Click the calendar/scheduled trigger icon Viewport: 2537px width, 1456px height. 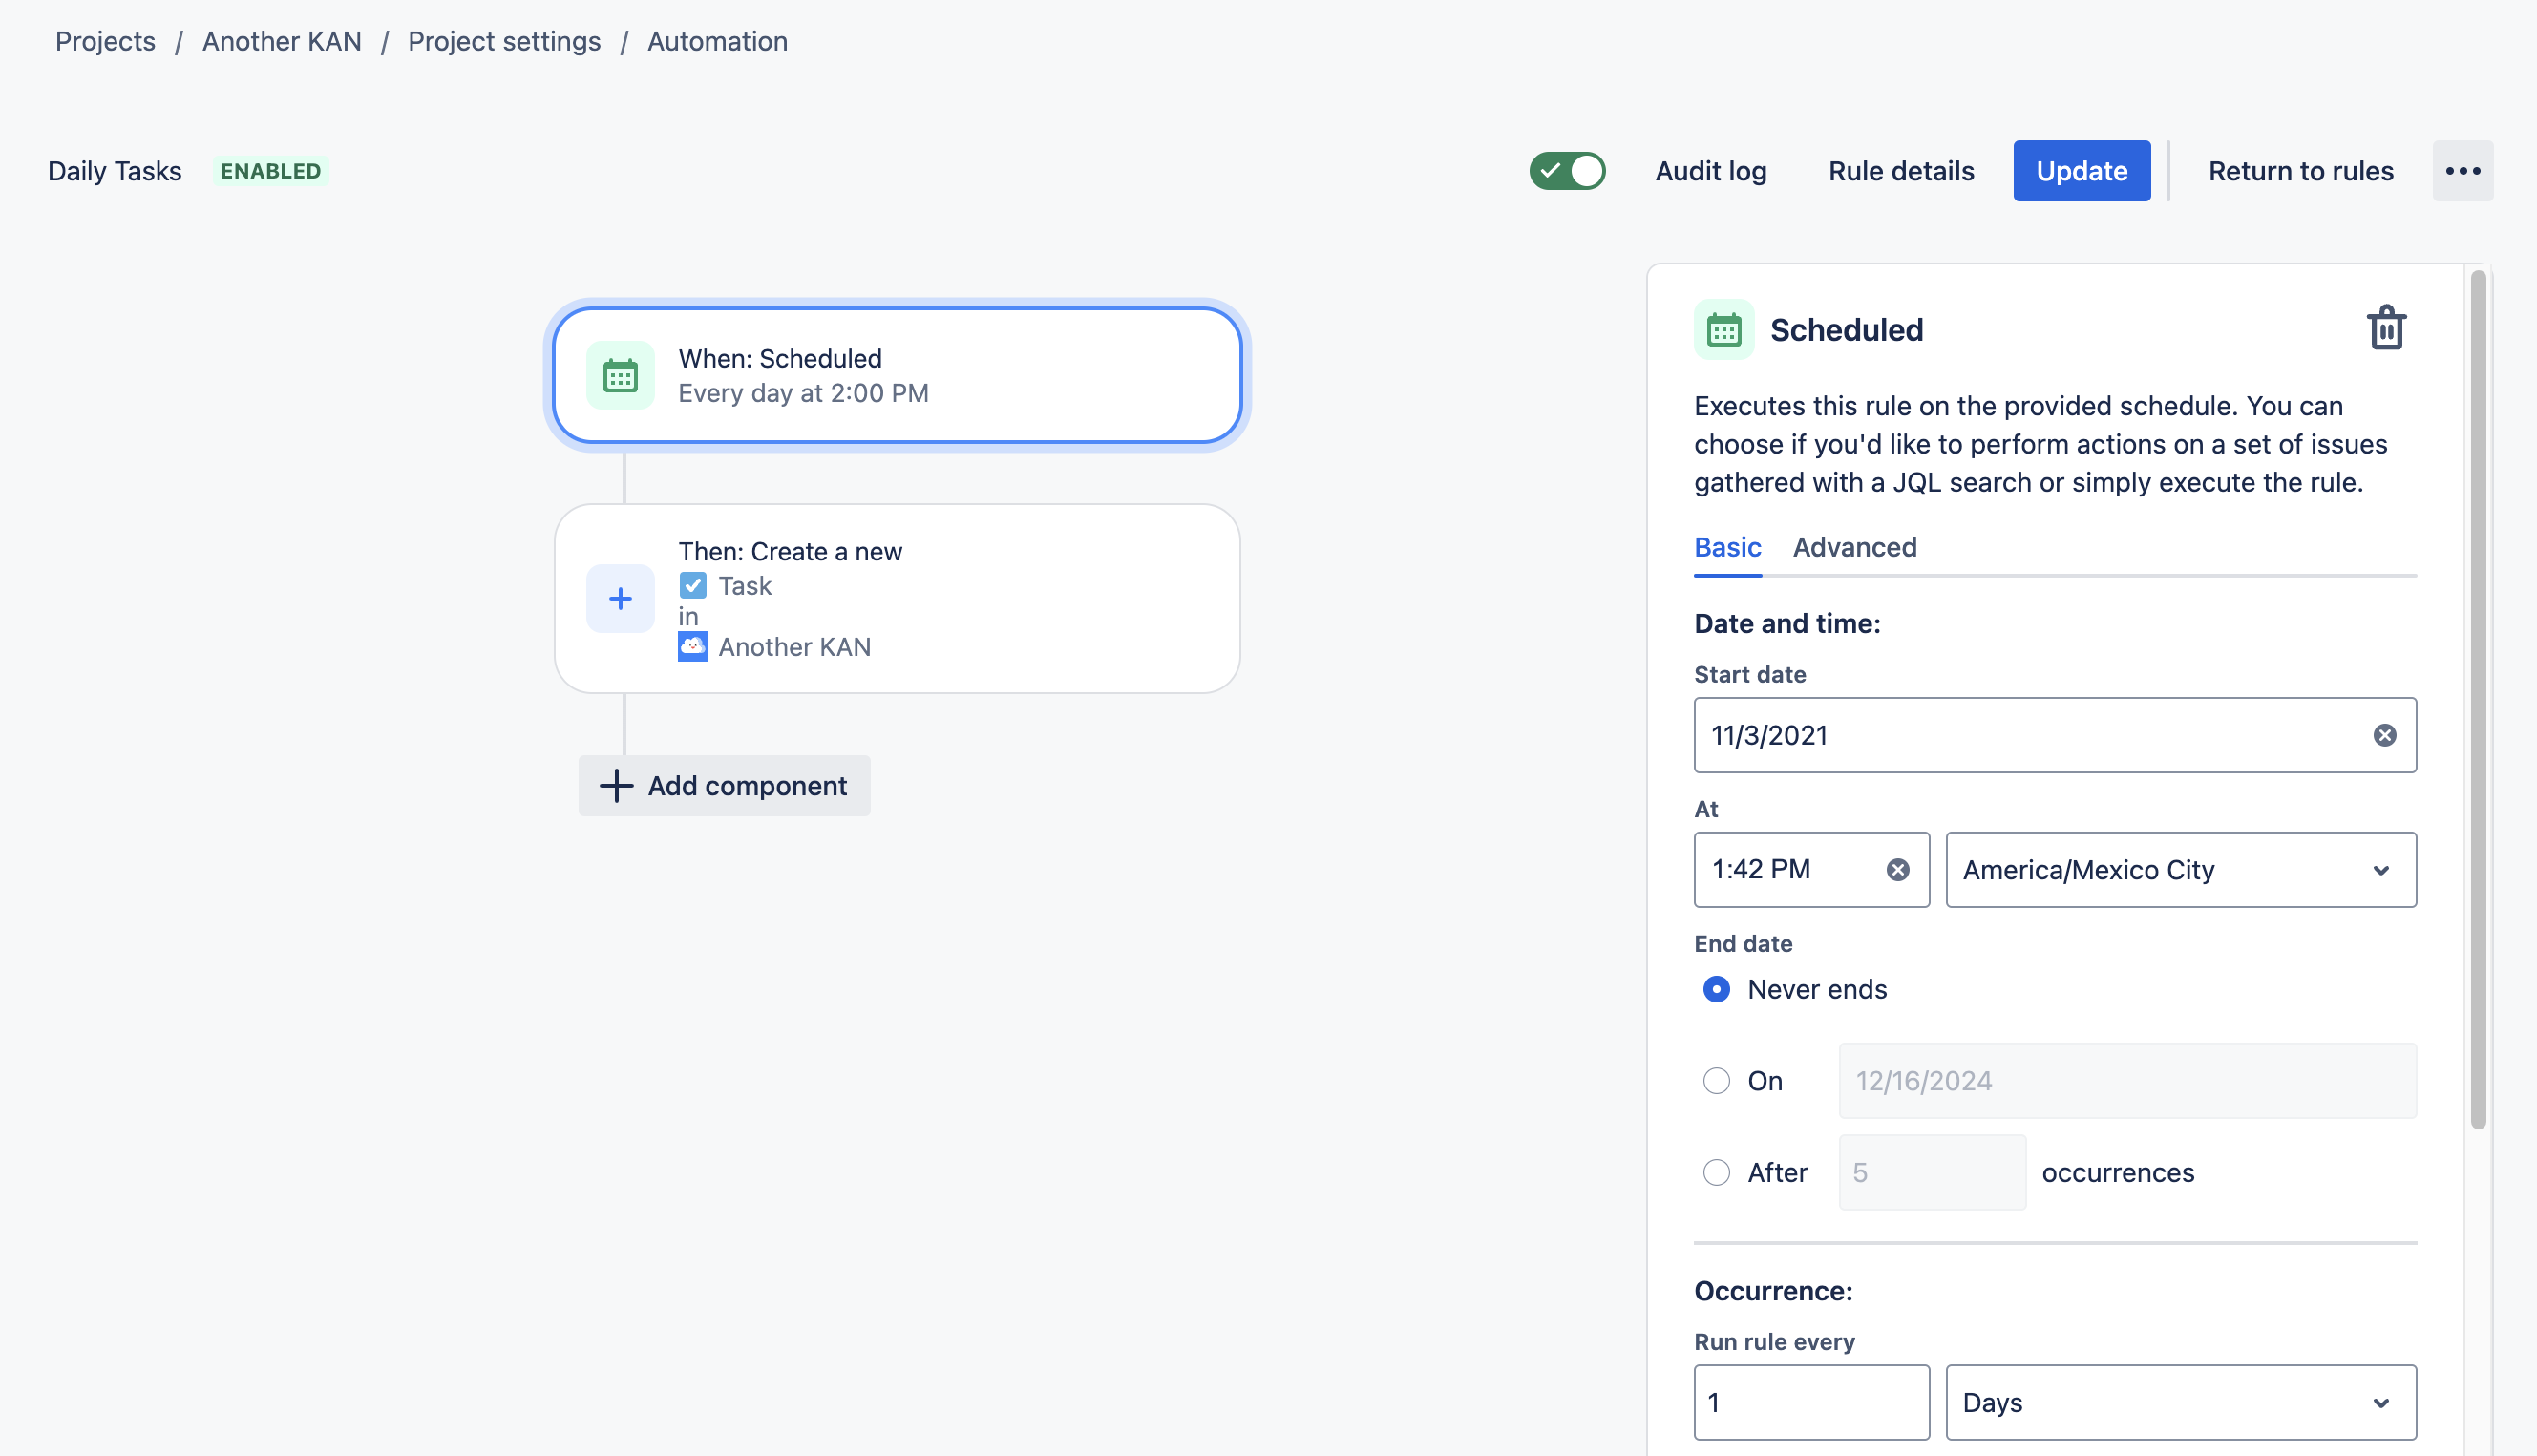(x=619, y=372)
